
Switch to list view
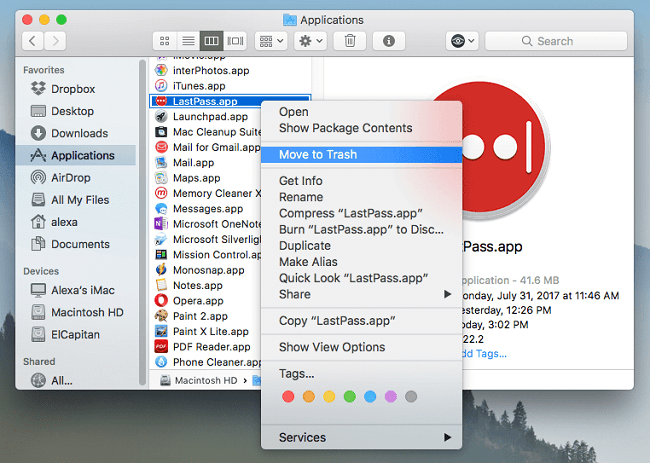pos(188,41)
